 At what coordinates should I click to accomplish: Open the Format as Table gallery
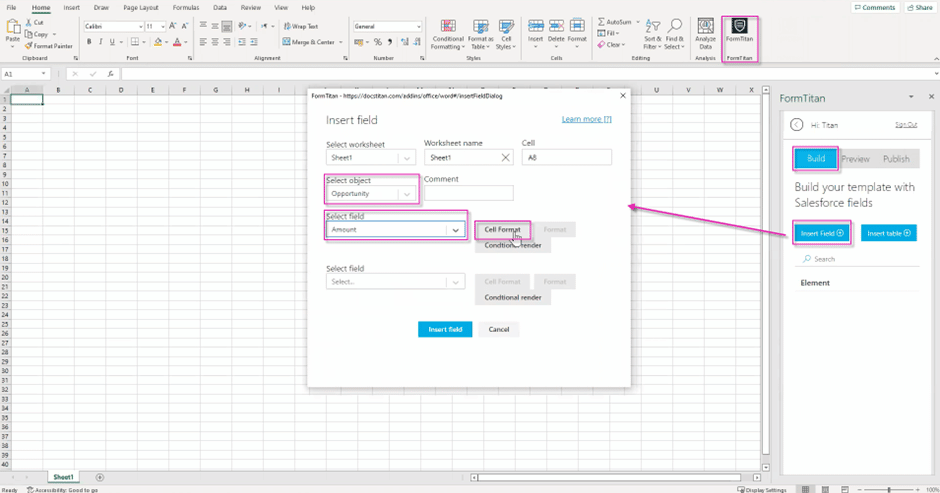pos(480,34)
